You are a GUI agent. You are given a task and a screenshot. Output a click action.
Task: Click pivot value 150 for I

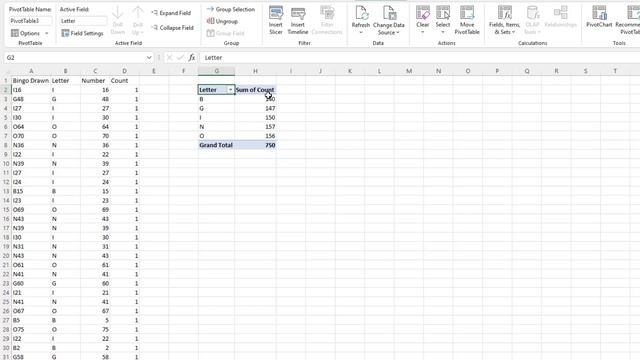click(x=256, y=118)
